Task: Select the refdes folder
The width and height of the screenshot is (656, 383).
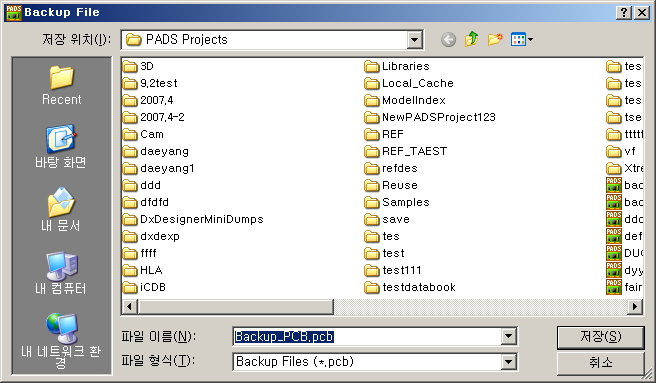Action: [x=391, y=168]
